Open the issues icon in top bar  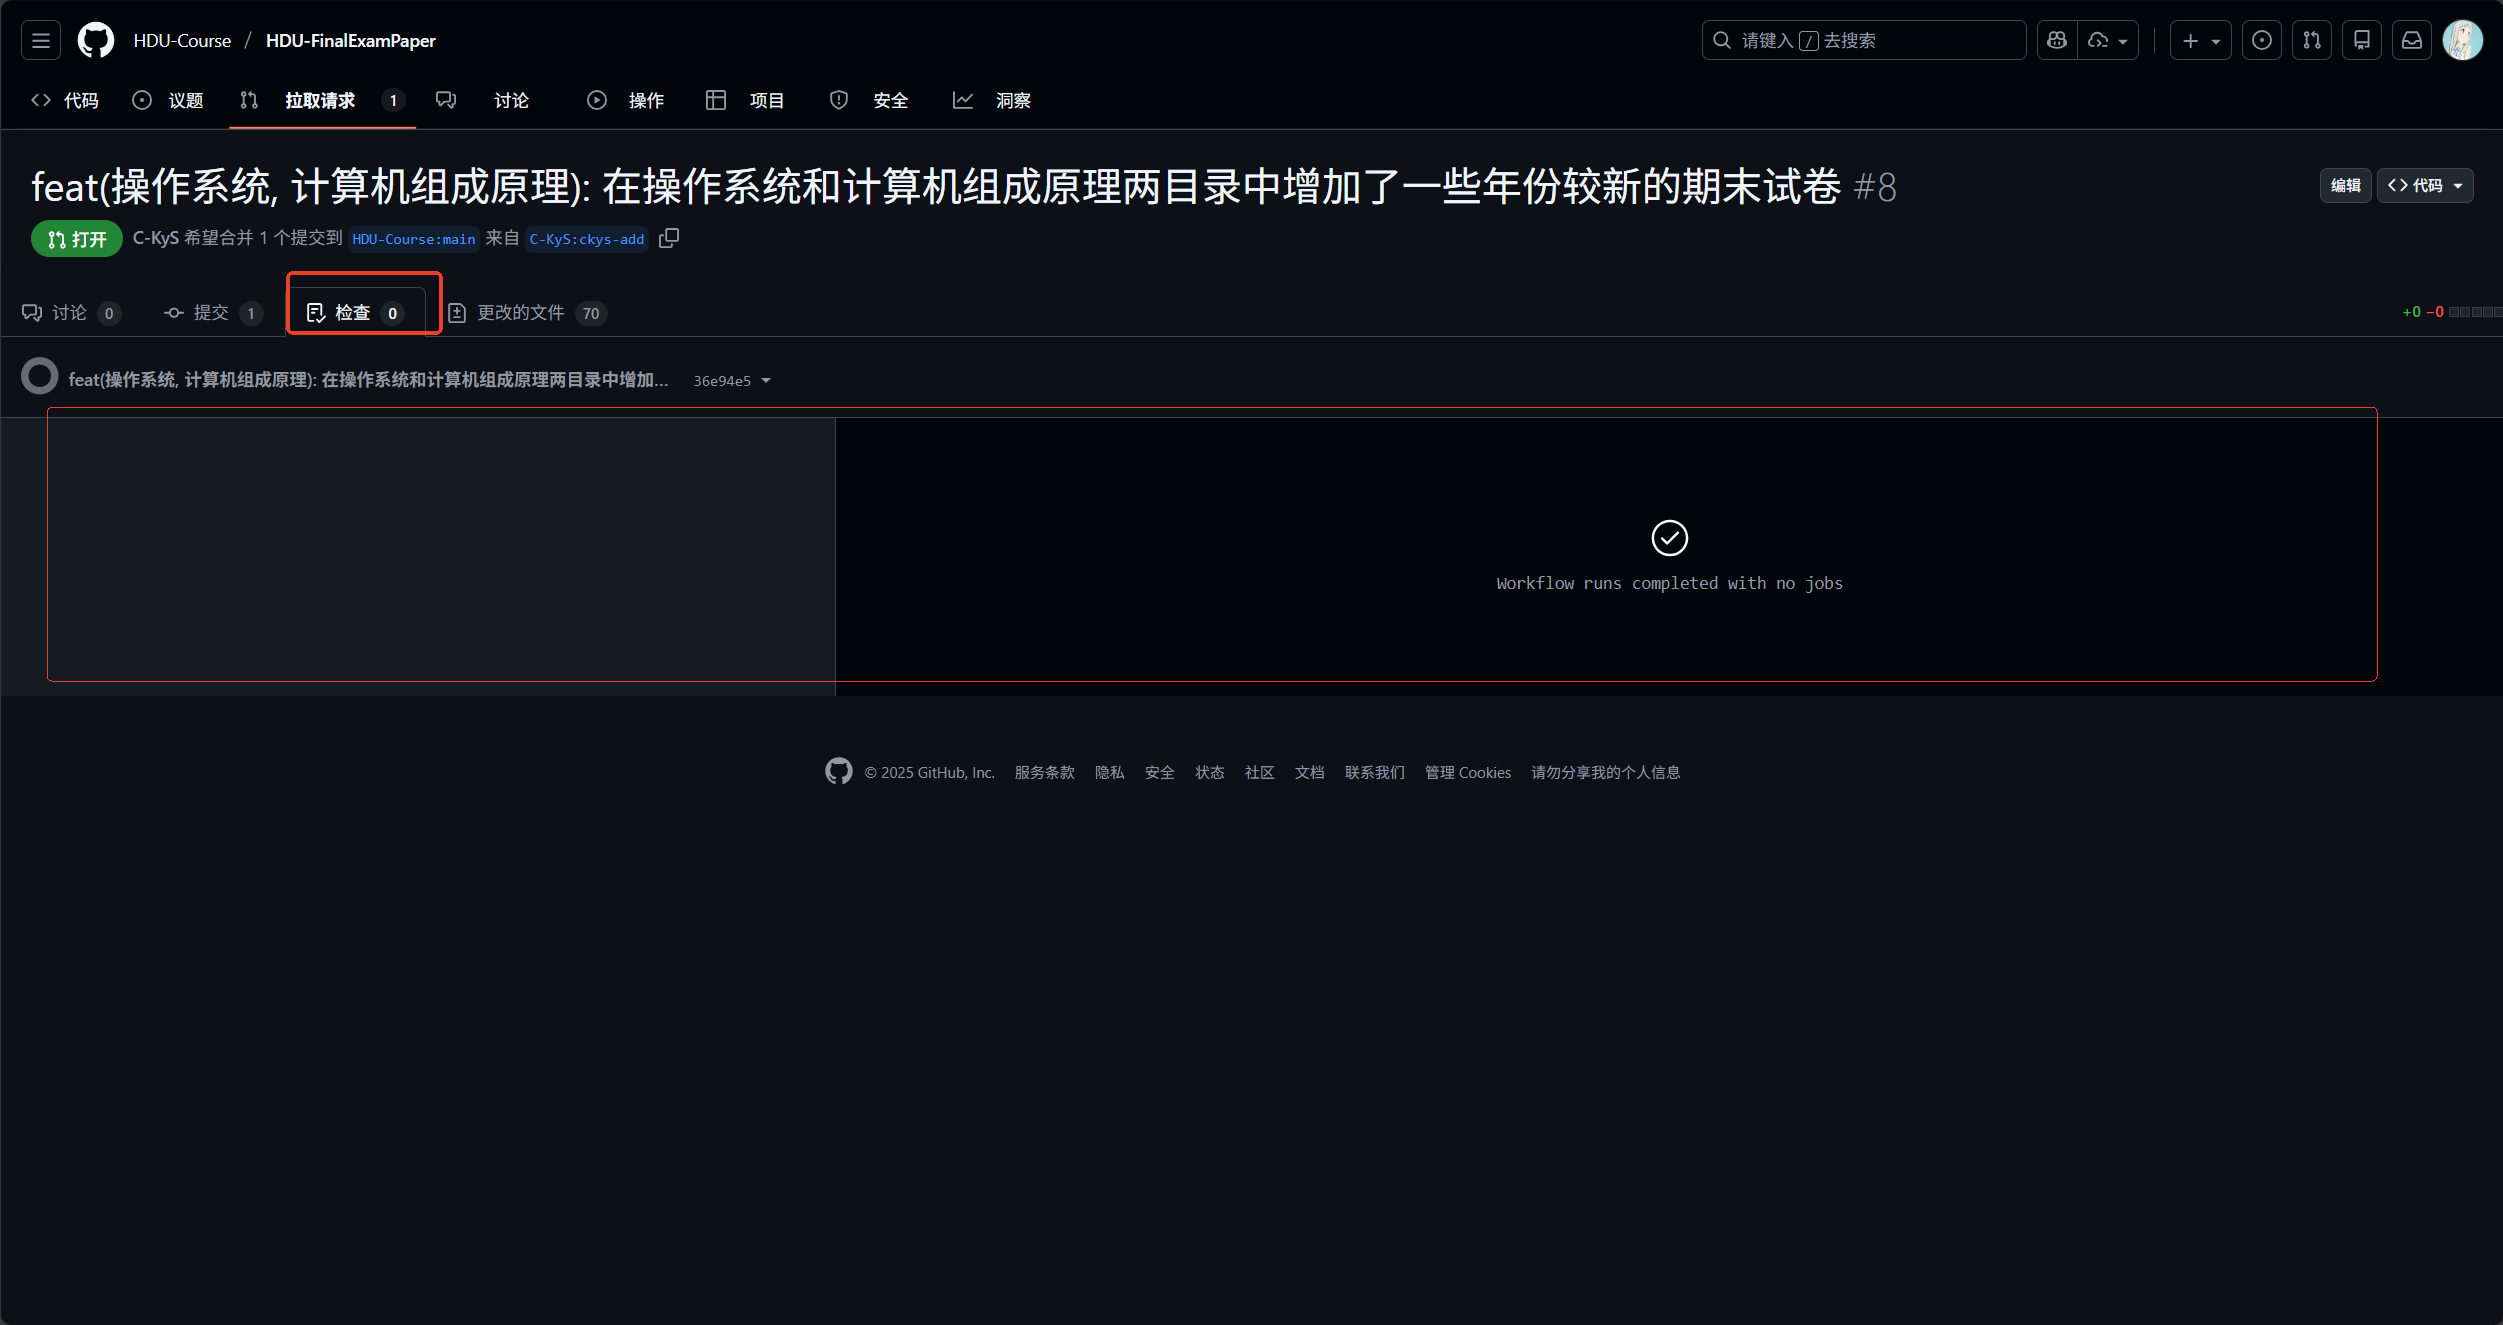(2261, 40)
